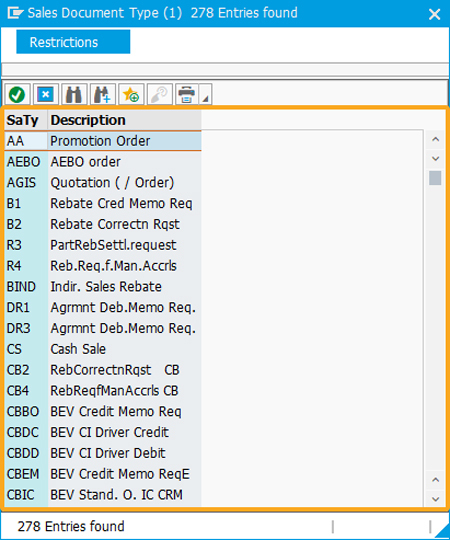Select the AEBO order row
The image size is (450, 540).
[x=103, y=162]
